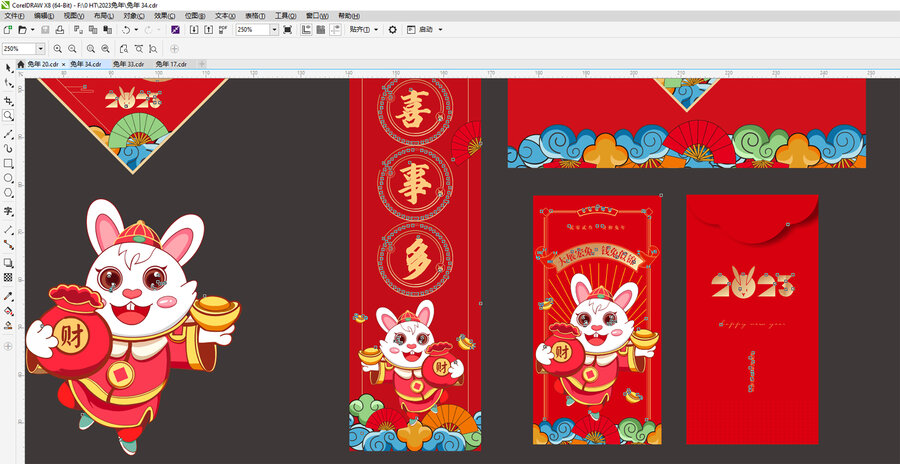900x464 pixels.
Task: Click the Paste icon in standard toolbar
Action: tap(107, 29)
